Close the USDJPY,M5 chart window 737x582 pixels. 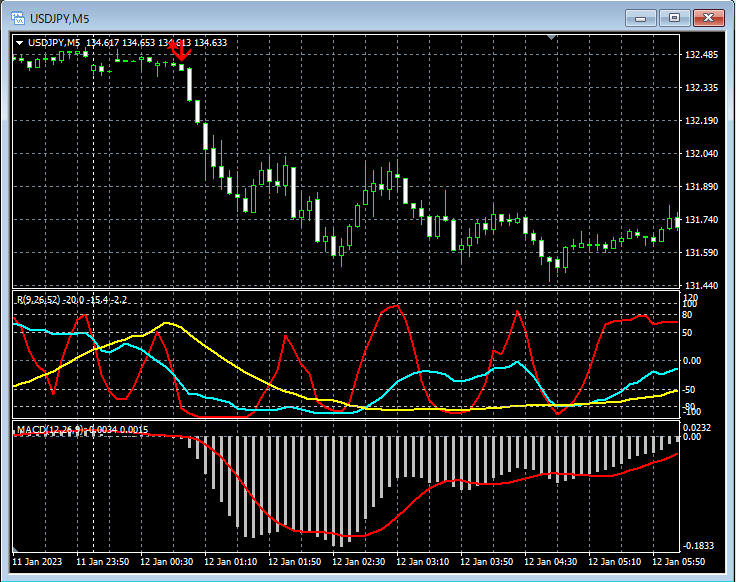click(709, 17)
